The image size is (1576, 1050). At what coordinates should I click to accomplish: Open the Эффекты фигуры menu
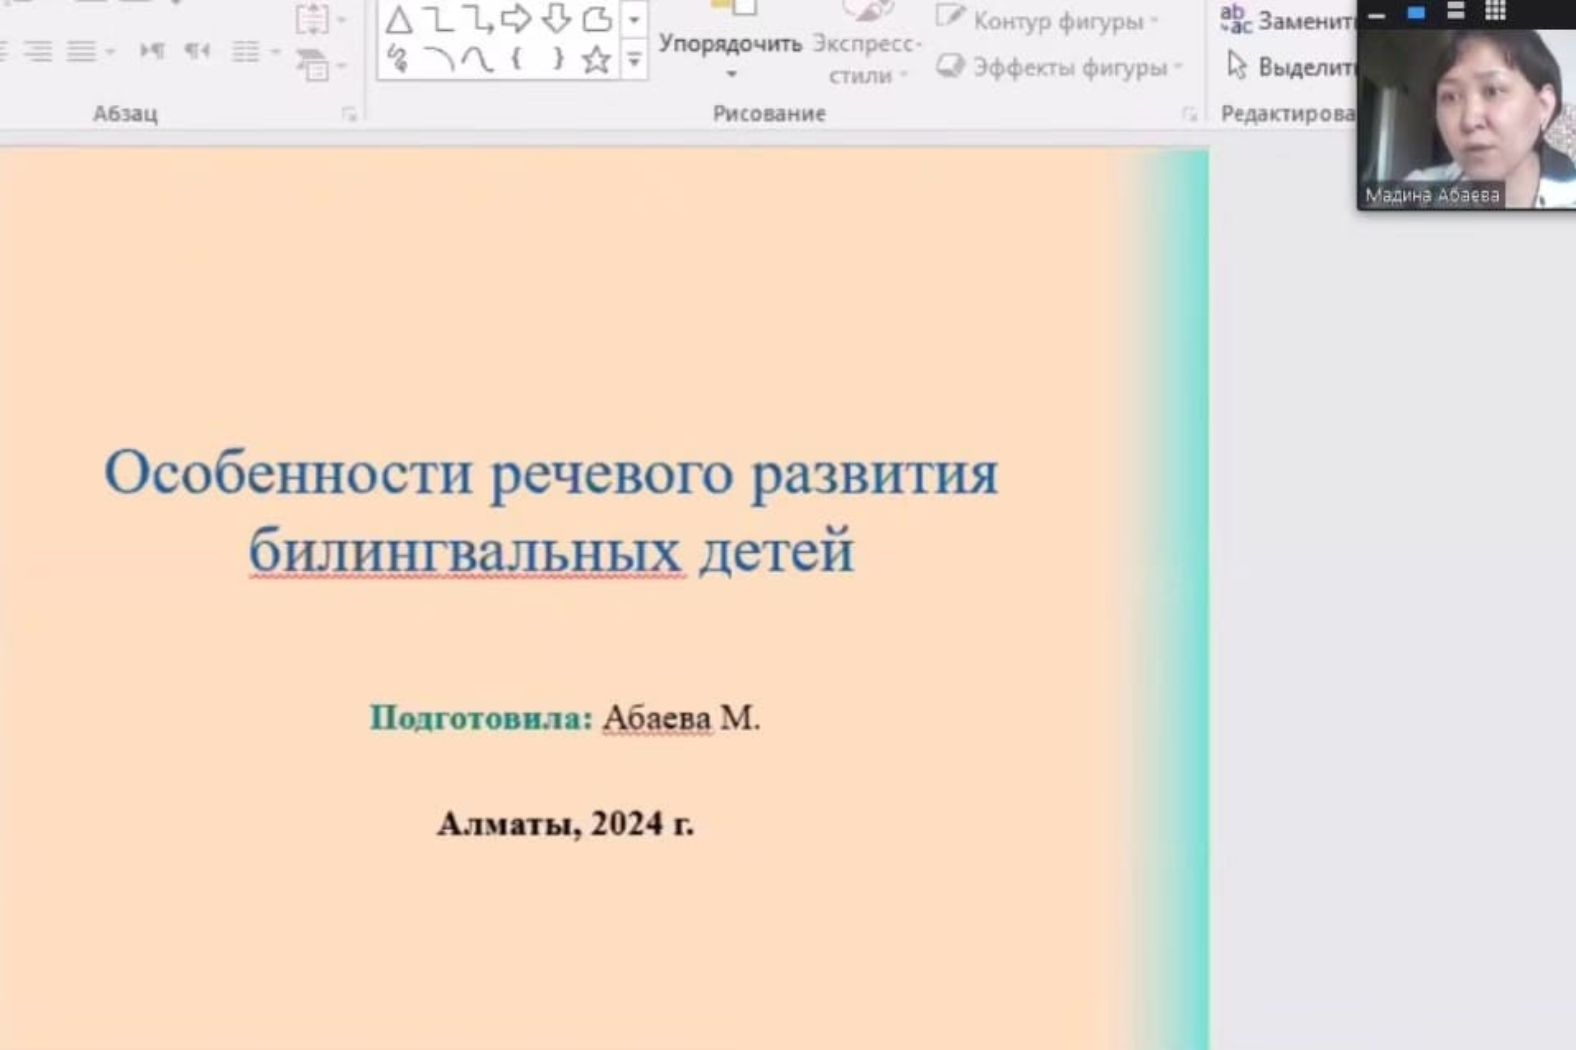point(1059,67)
